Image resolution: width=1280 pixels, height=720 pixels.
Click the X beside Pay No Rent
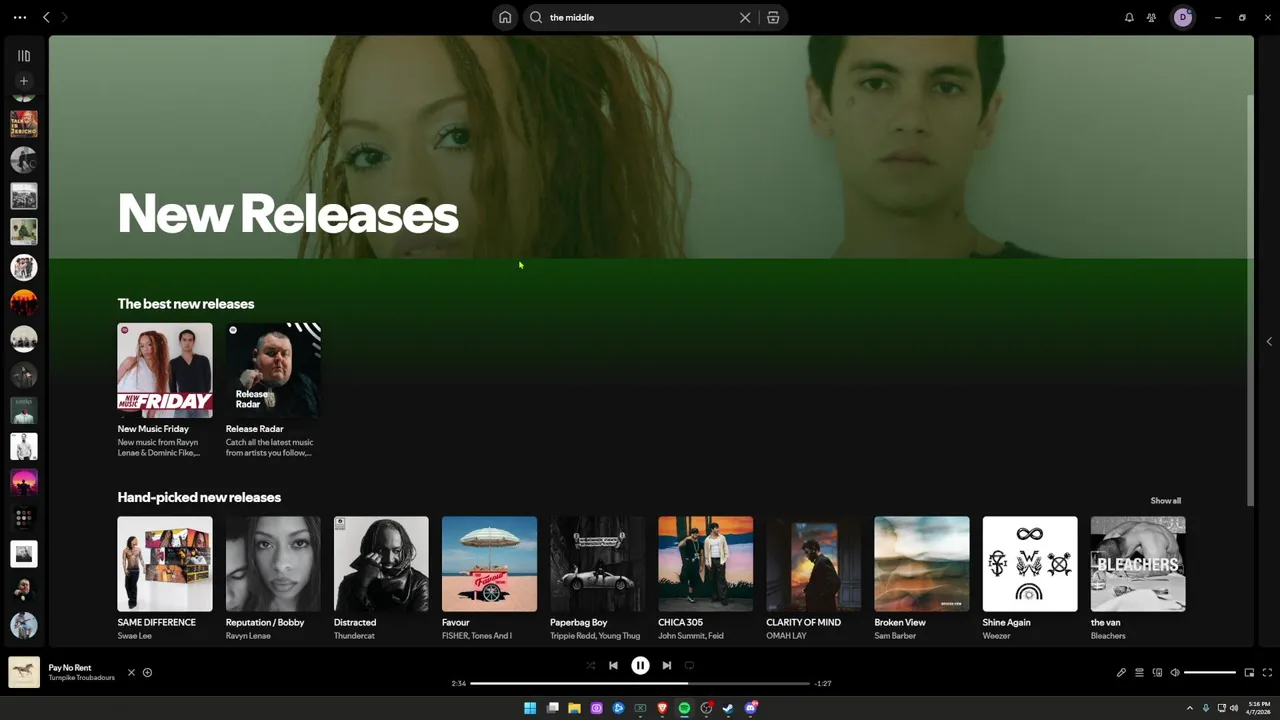(131, 672)
